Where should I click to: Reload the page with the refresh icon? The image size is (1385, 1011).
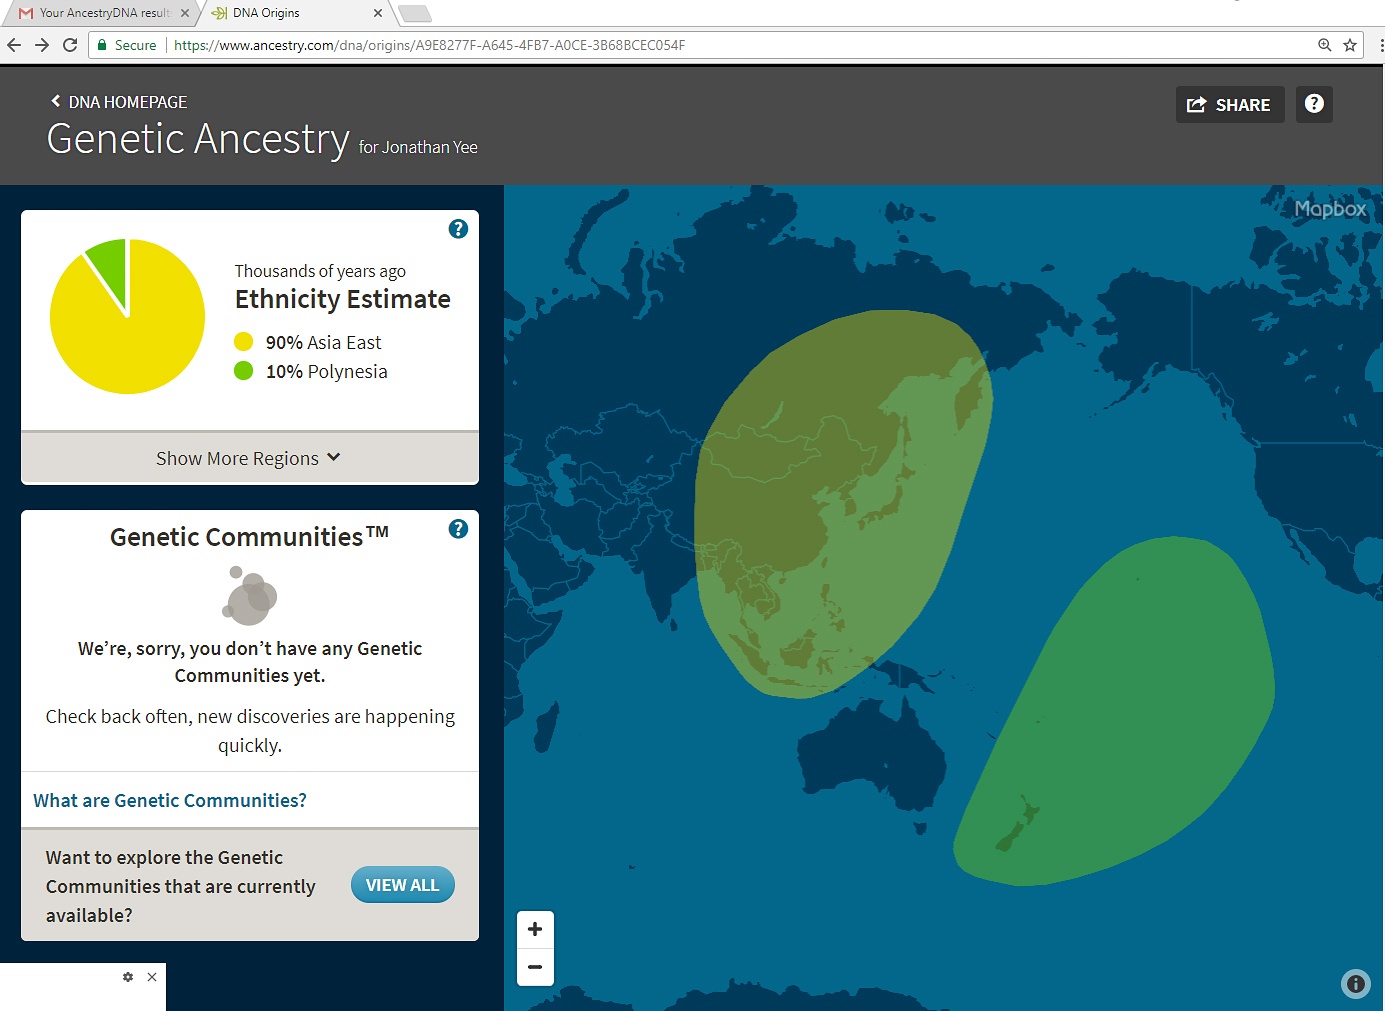click(x=70, y=45)
